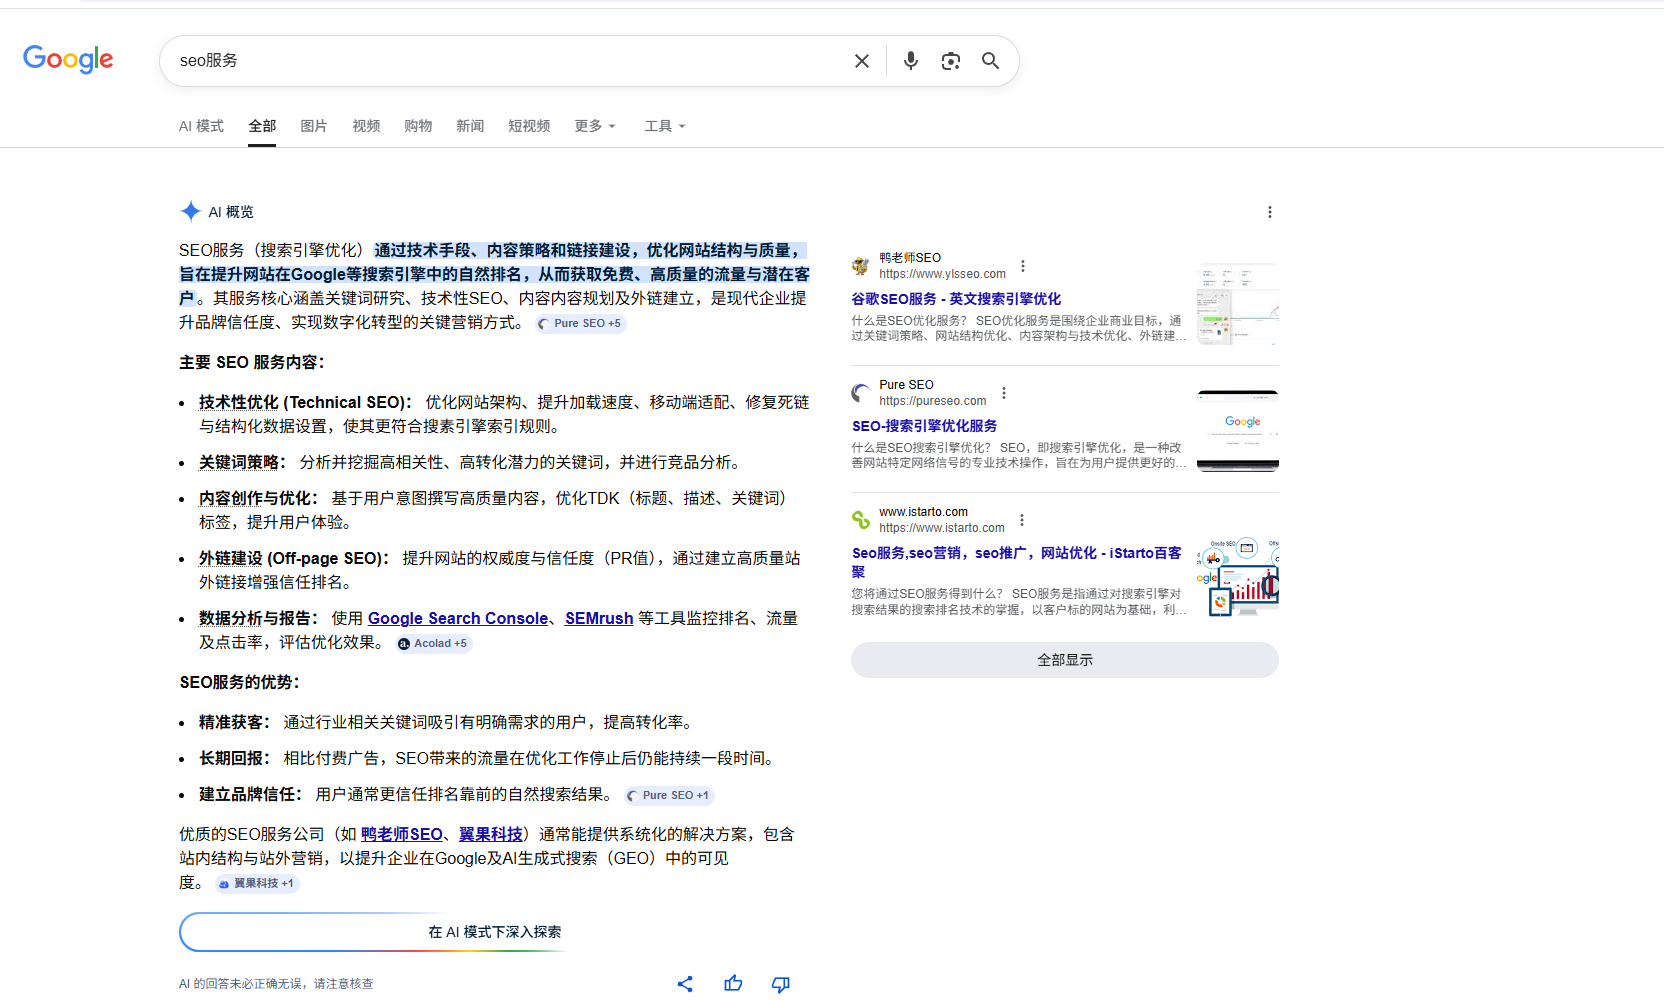Click the magnifying glass search button
1664x1001 pixels.
[990, 61]
